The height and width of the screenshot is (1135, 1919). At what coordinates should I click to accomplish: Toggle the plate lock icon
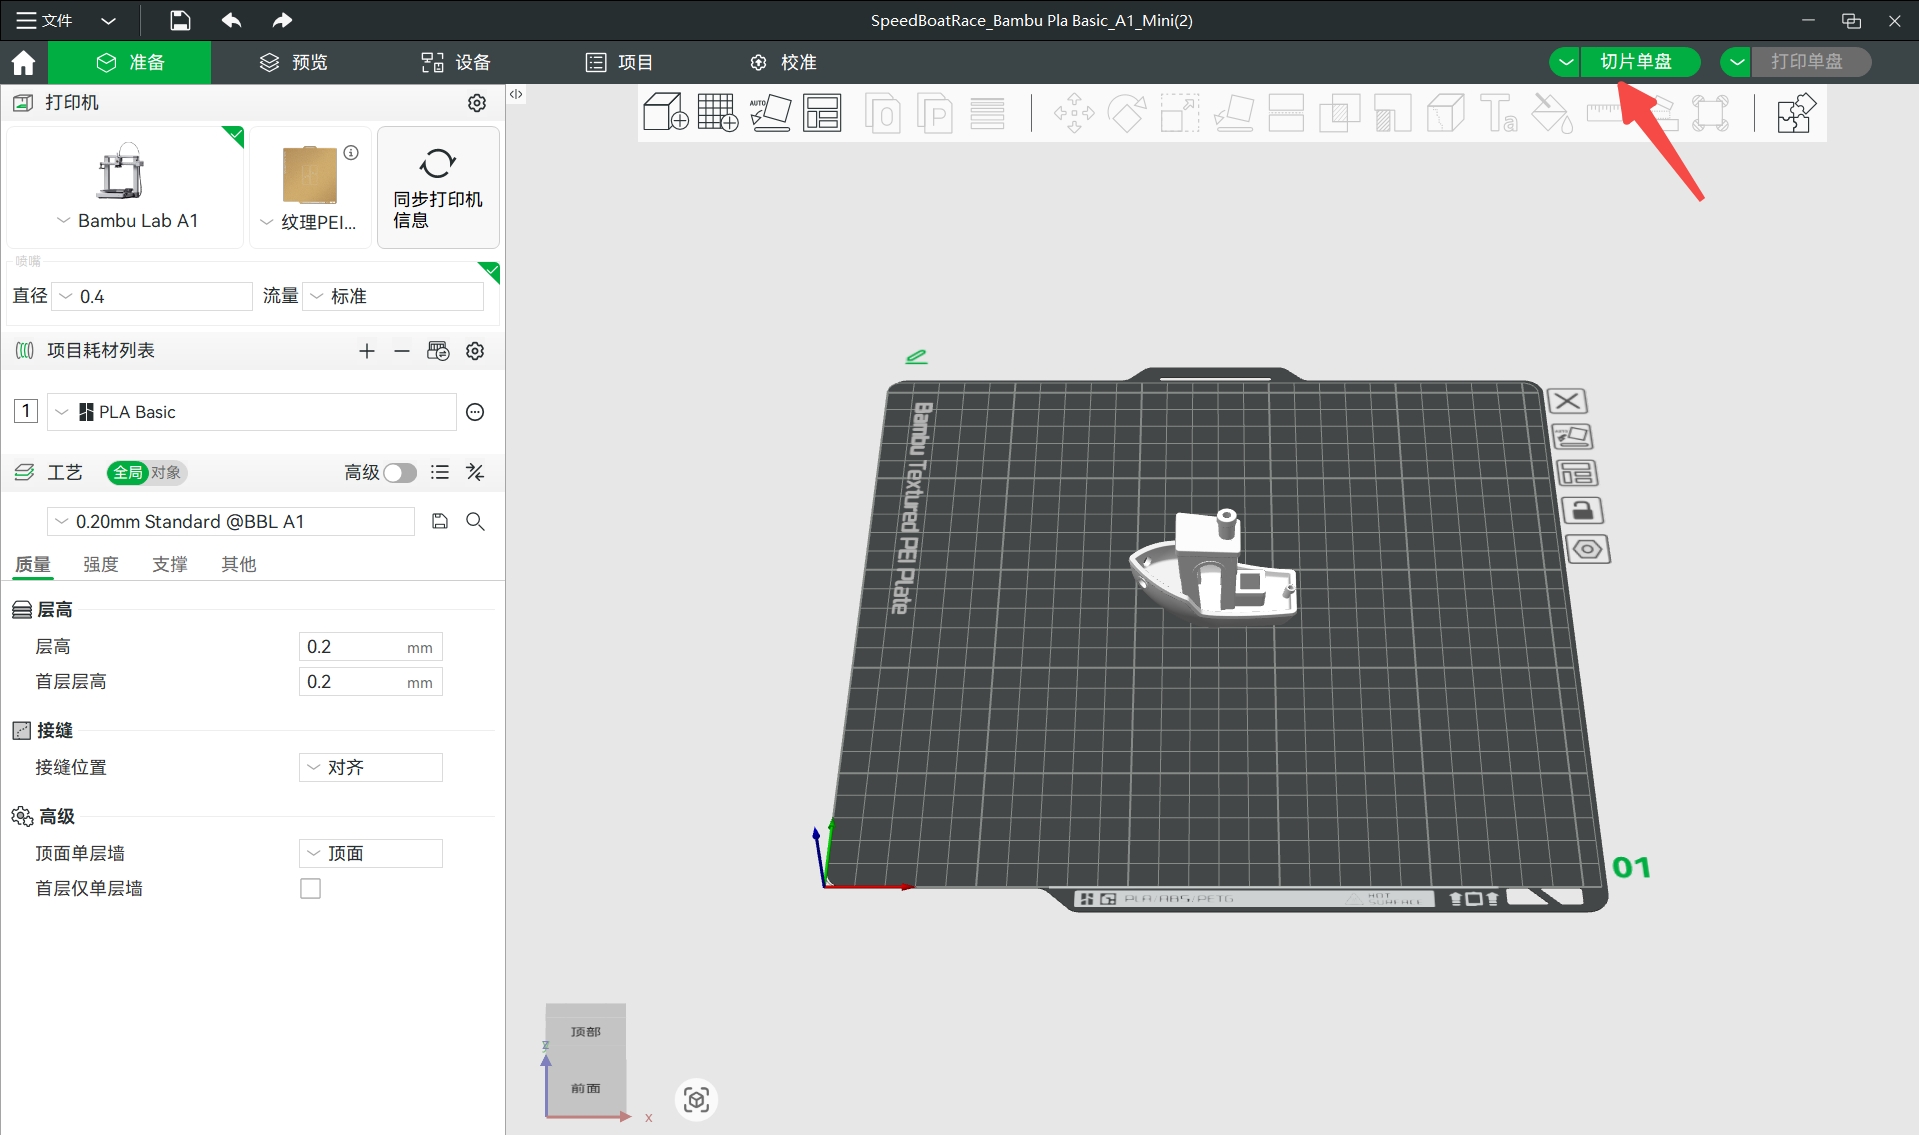point(1582,511)
